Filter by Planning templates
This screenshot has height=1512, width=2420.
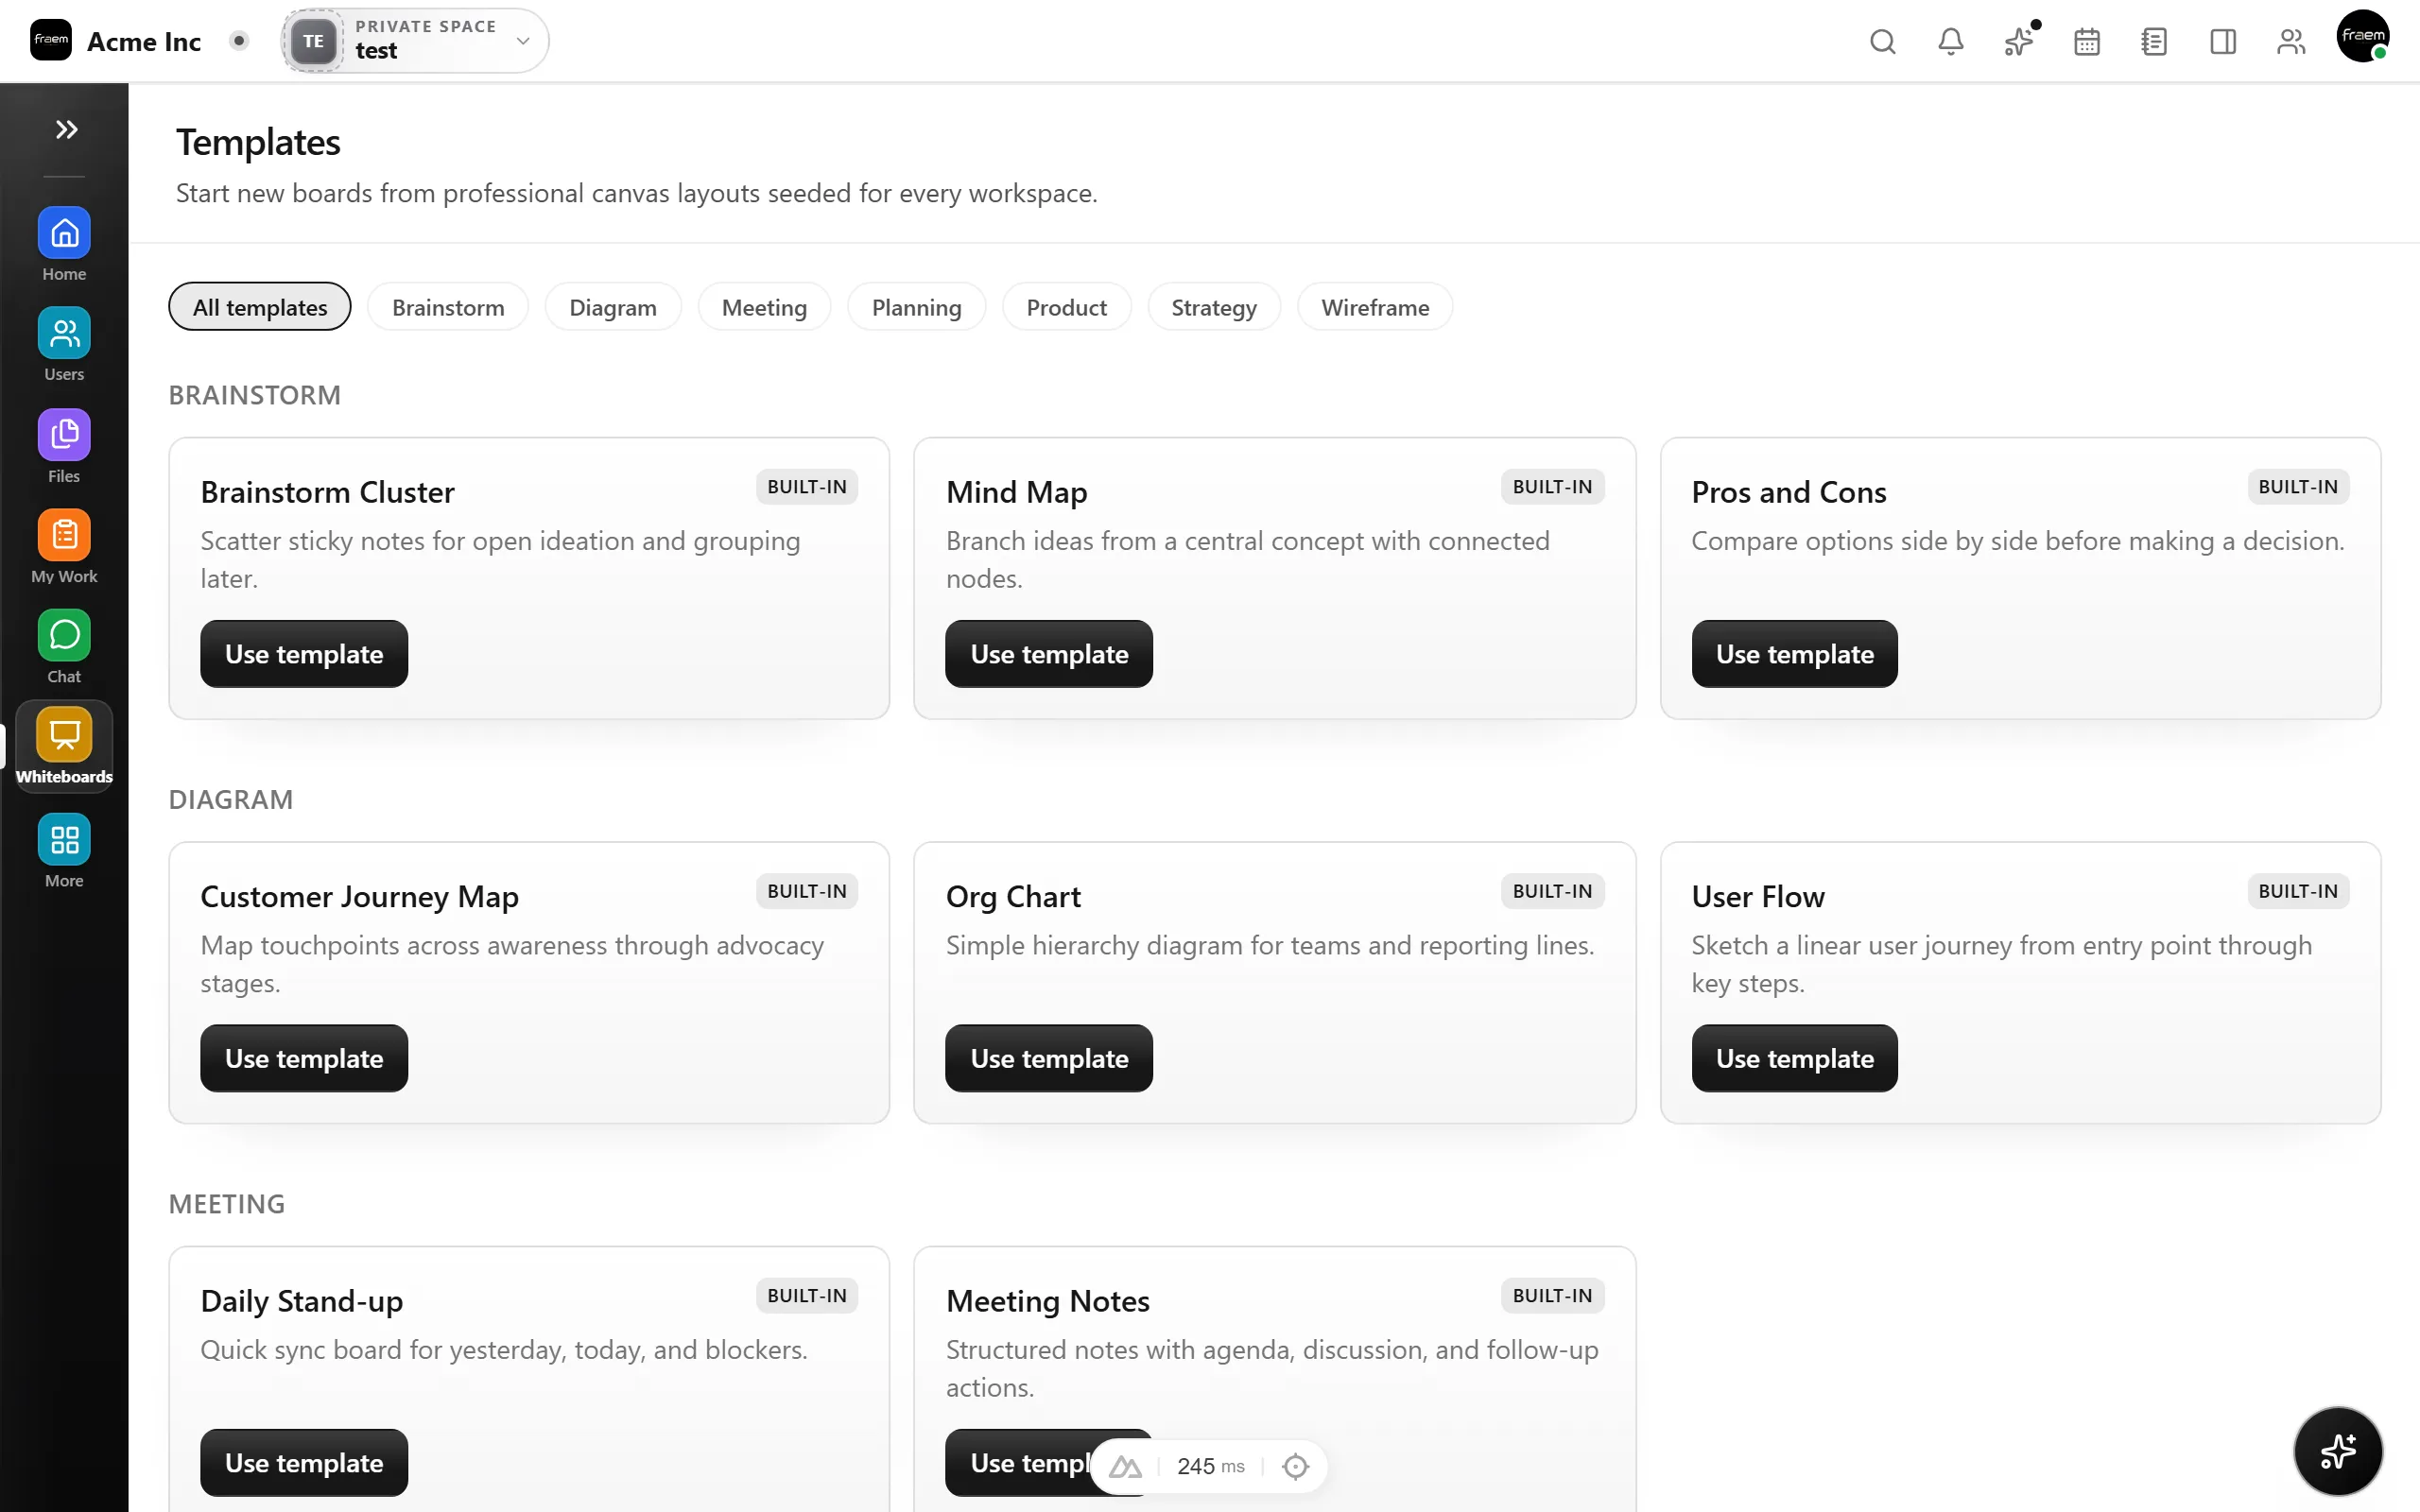[916, 307]
